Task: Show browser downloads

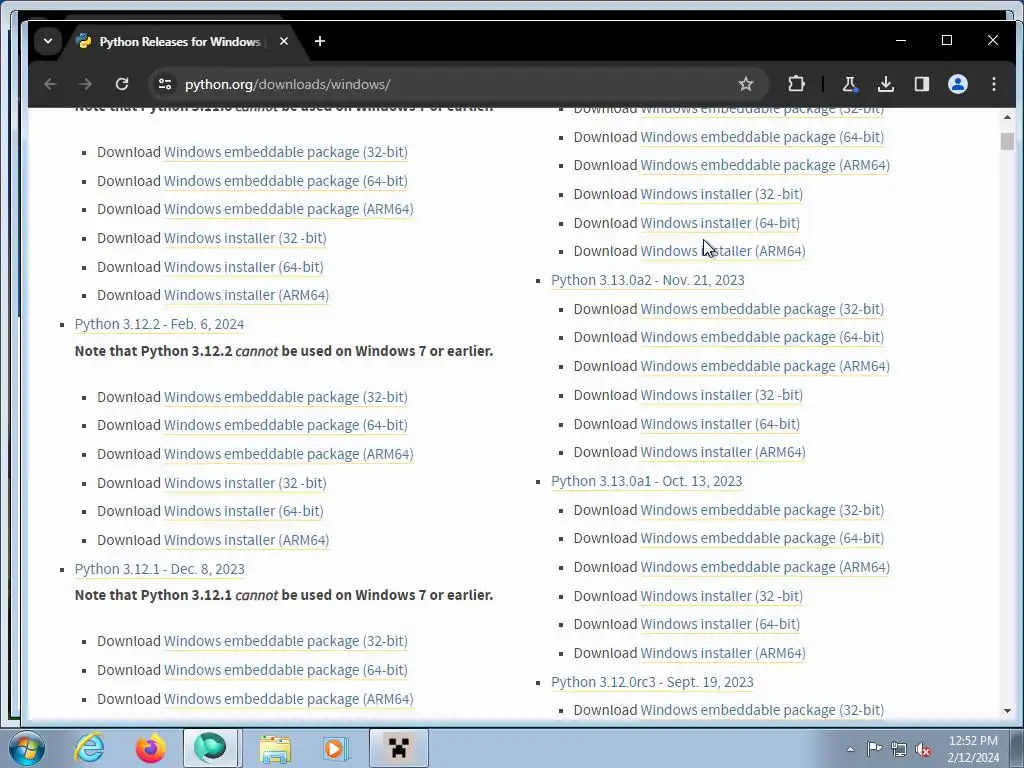Action: pos(886,84)
